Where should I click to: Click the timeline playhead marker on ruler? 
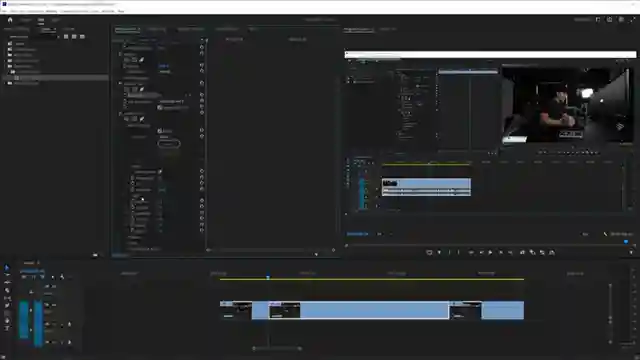point(268,277)
